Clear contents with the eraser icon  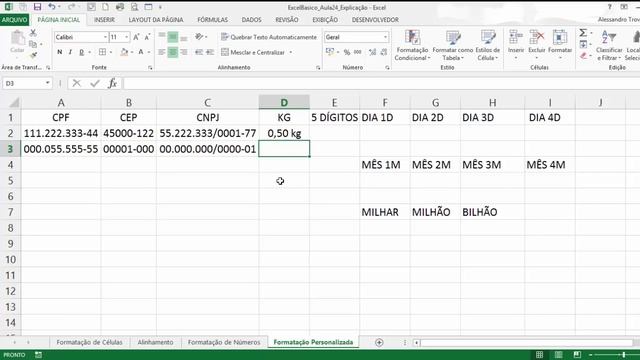(x=583, y=56)
